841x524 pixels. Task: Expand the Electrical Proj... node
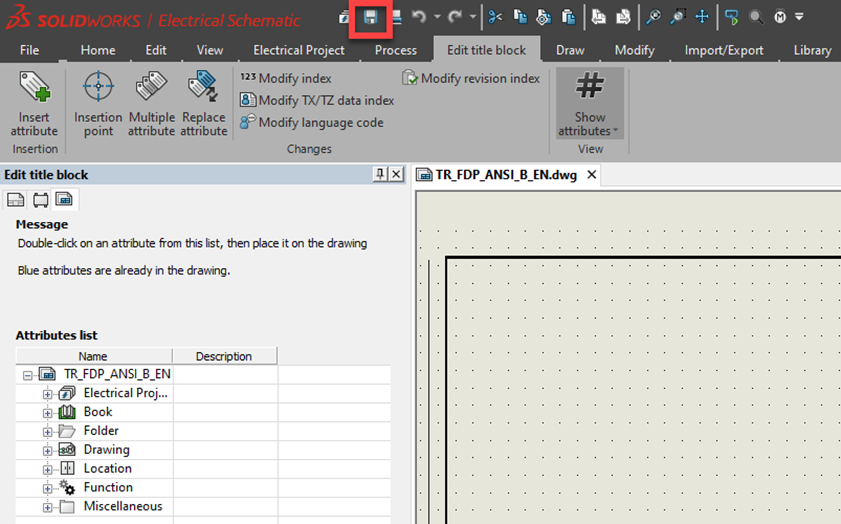pos(47,395)
